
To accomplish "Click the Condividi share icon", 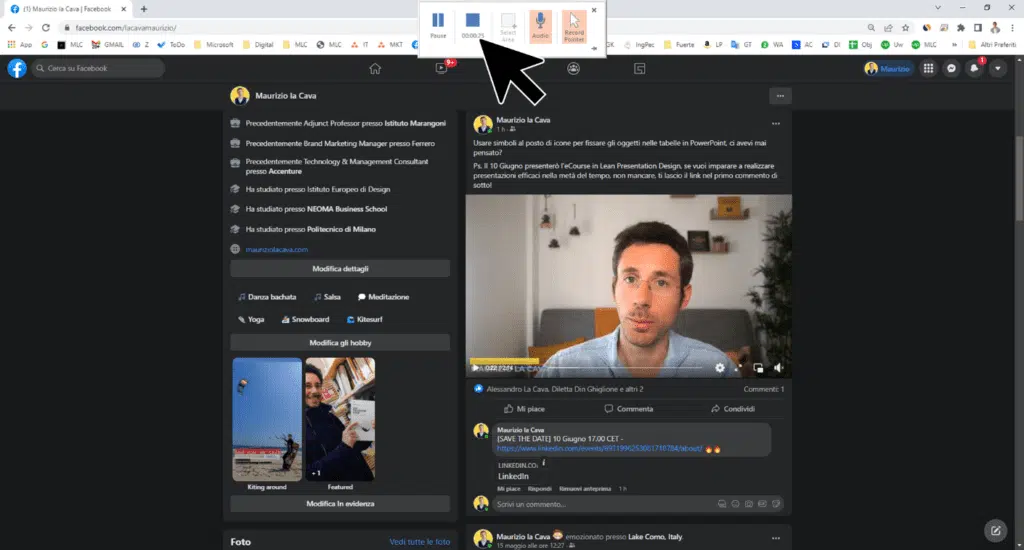I will (x=716, y=409).
